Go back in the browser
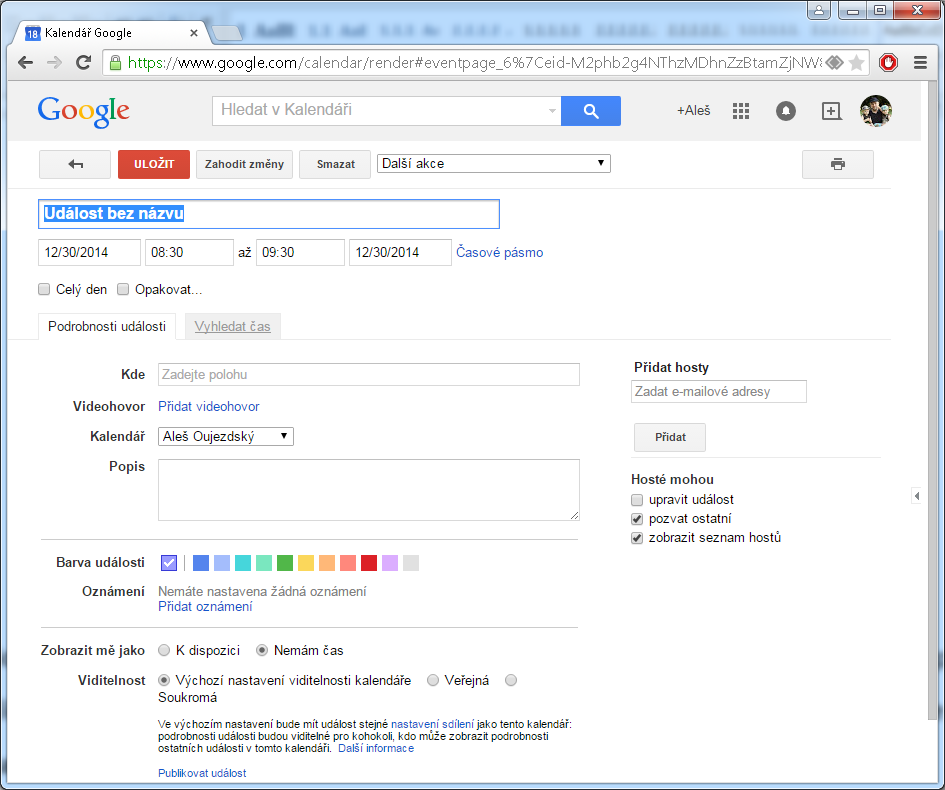This screenshot has height=790, width=945. click(x=25, y=62)
